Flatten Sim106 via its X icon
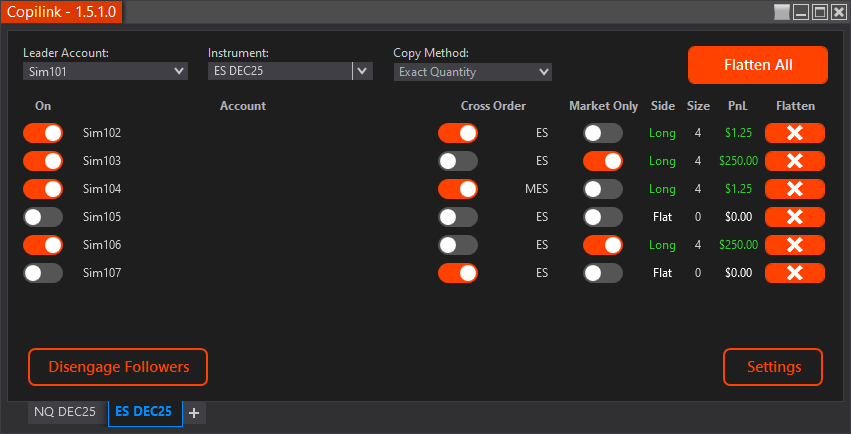 pos(794,245)
